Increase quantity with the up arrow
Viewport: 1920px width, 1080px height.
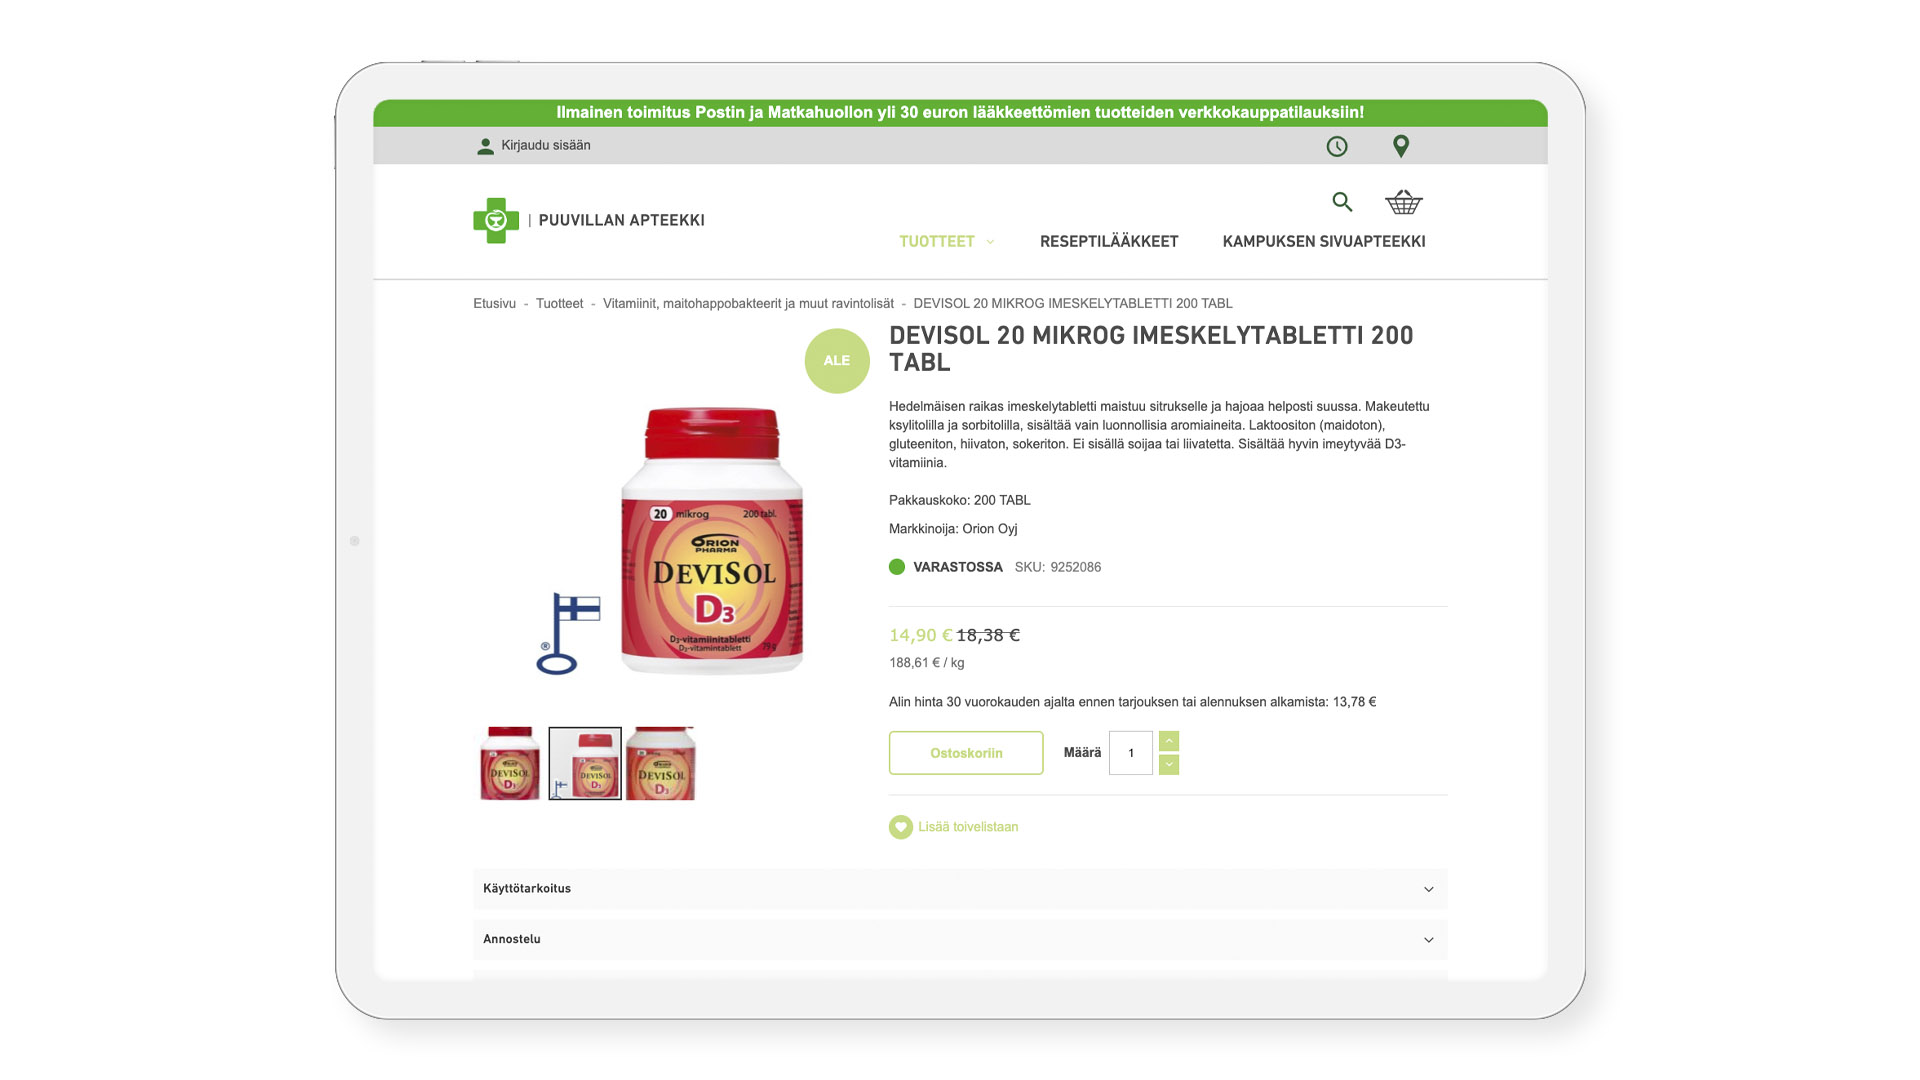(x=1169, y=741)
